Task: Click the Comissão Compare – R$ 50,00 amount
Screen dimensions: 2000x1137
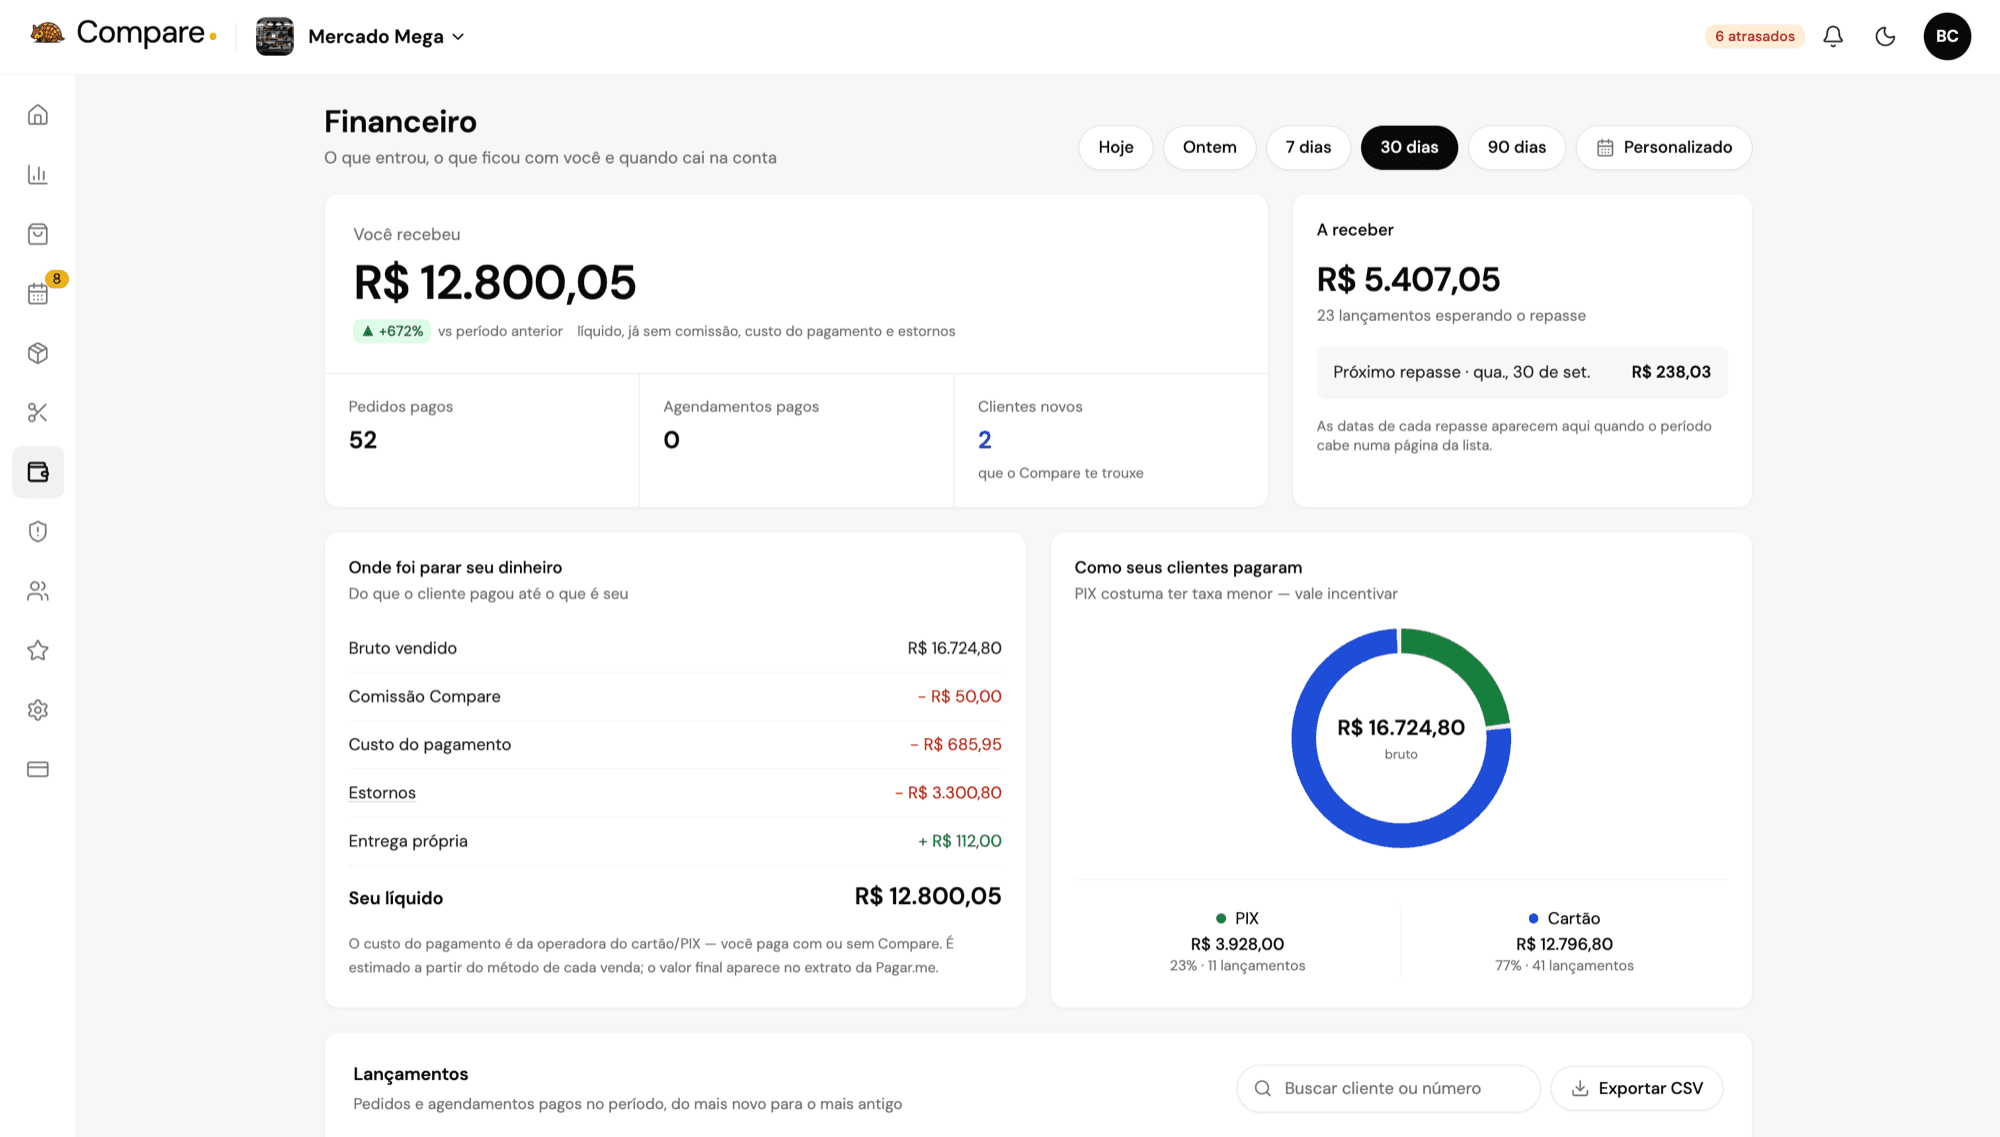Action: click(960, 696)
